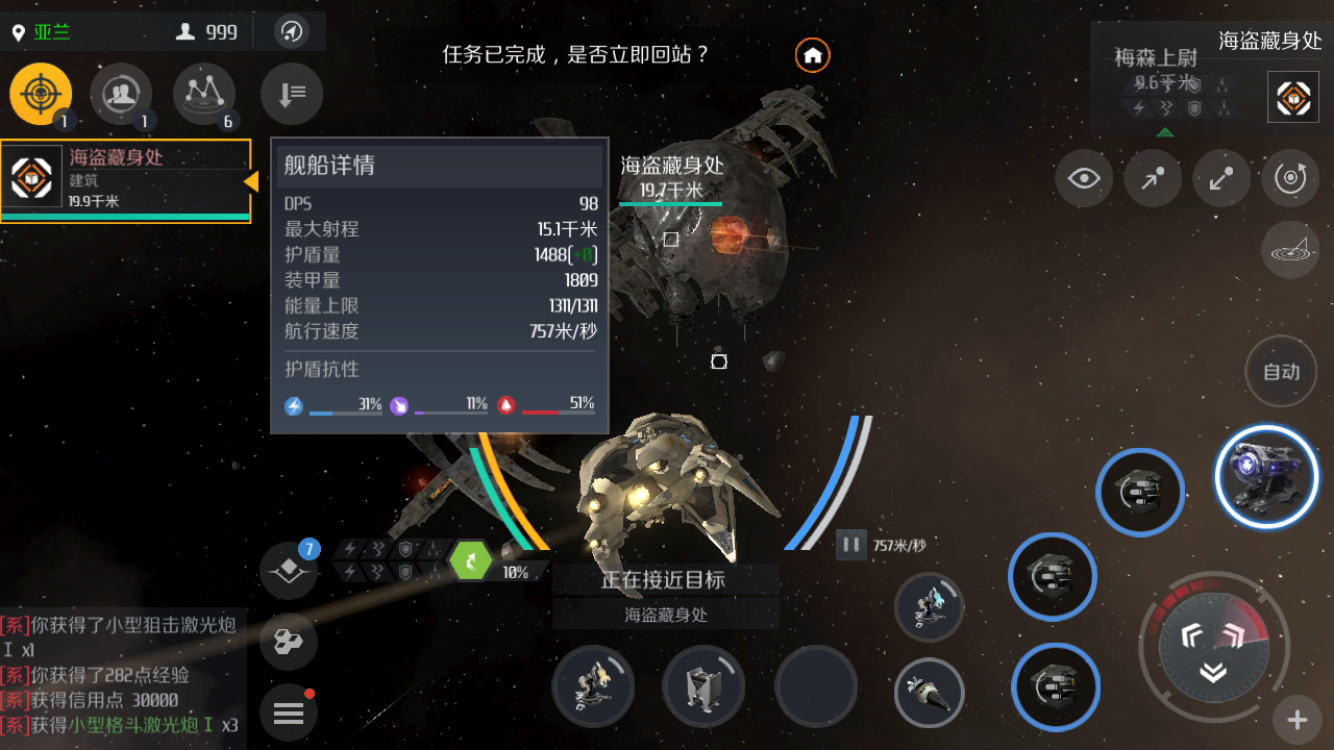Expand more modules with plus button

click(1297, 720)
